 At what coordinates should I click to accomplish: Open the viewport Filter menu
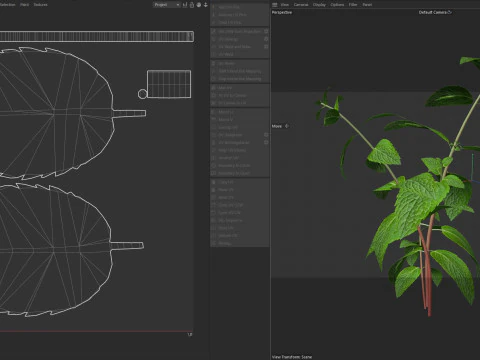tap(353, 5)
